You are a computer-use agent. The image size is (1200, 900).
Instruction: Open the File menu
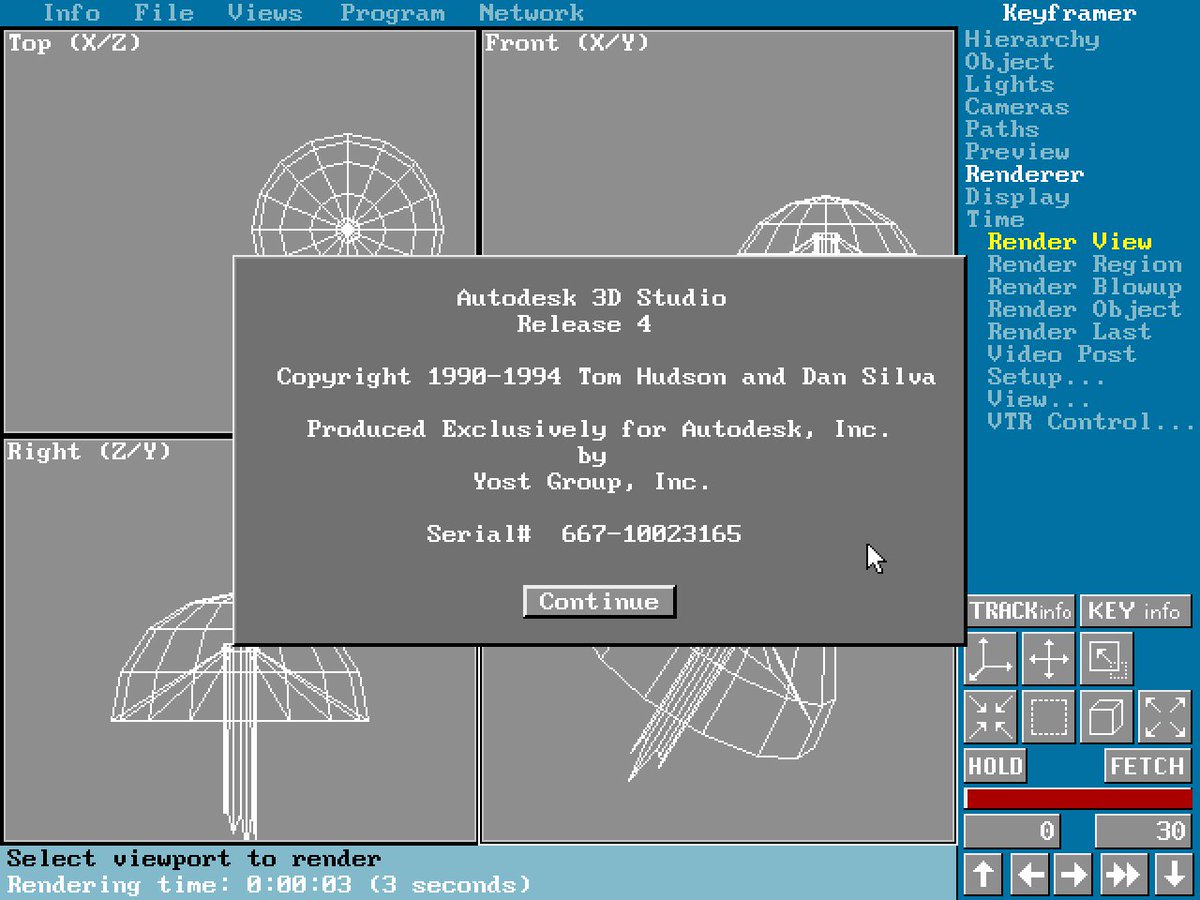(163, 13)
